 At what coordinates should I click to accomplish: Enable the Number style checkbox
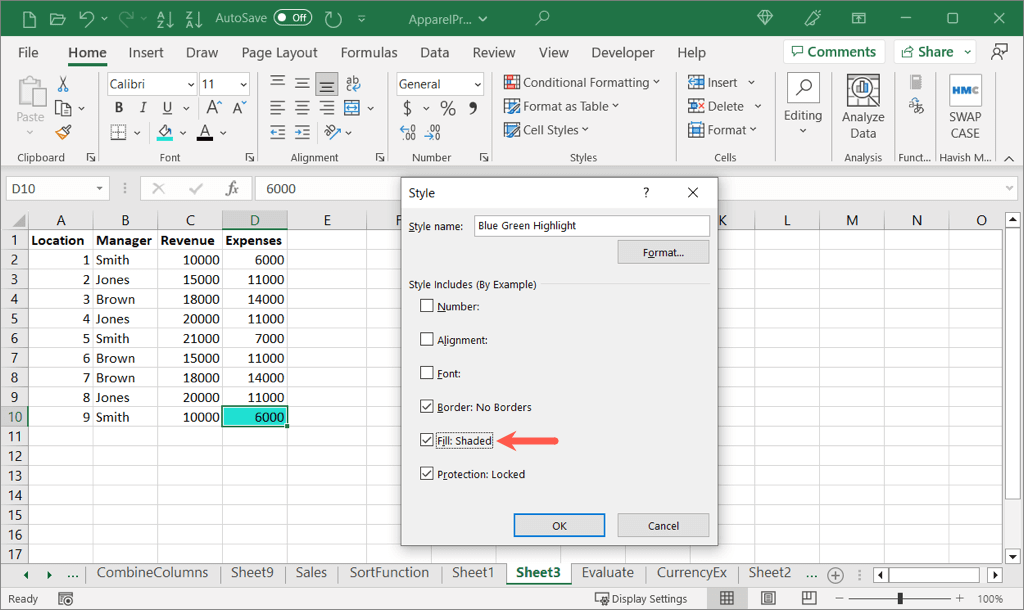pyautogui.click(x=427, y=306)
